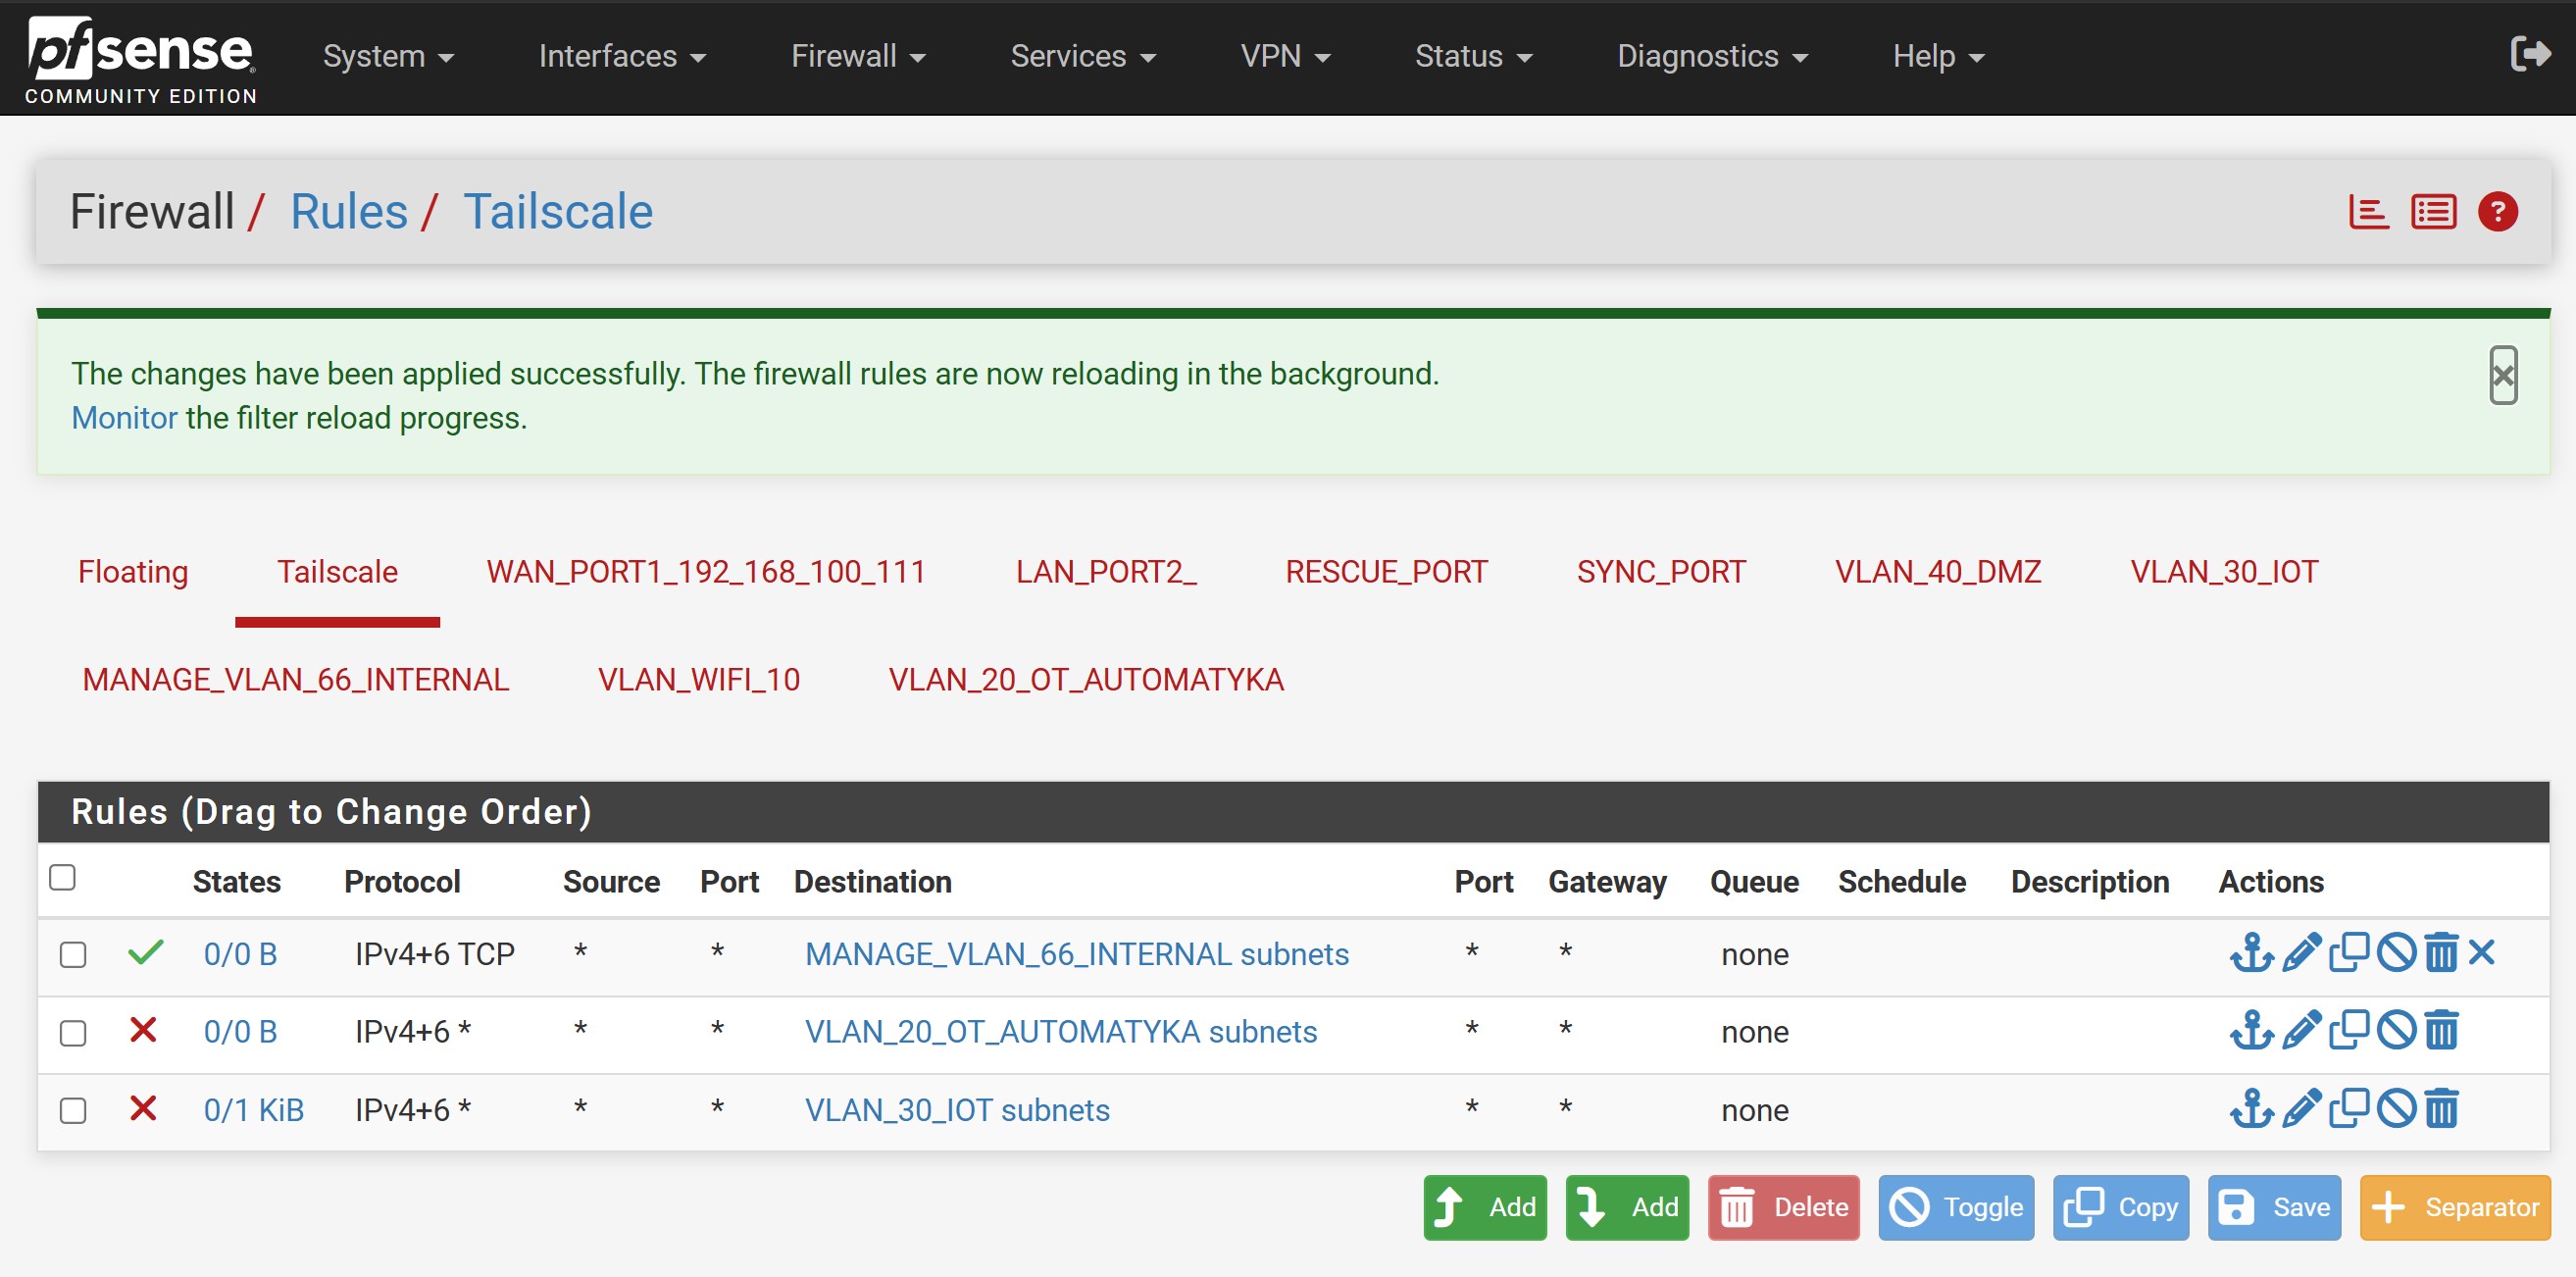Toggle the select-all rules checkbox in header
This screenshot has width=2576, height=1277.
tap(62, 877)
